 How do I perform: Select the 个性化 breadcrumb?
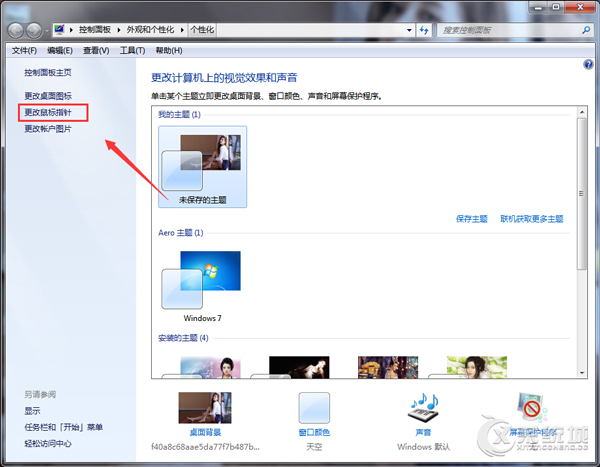click(x=202, y=30)
